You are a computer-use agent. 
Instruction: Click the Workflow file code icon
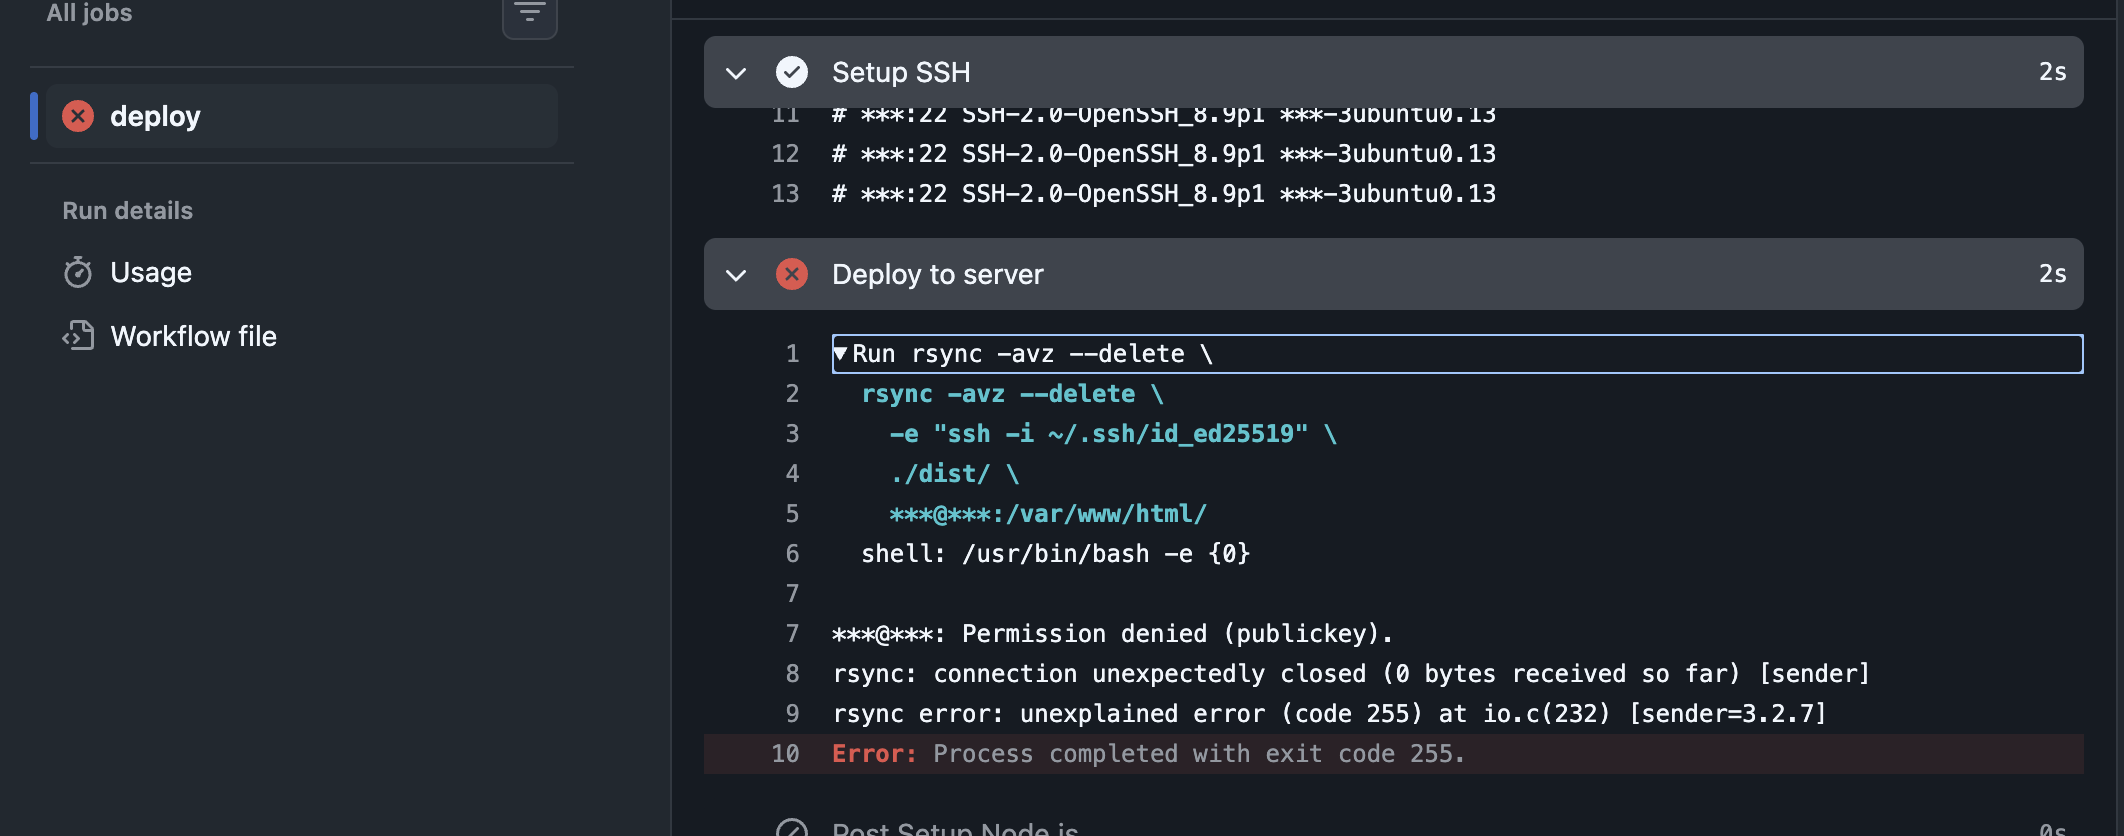point(78,336)
